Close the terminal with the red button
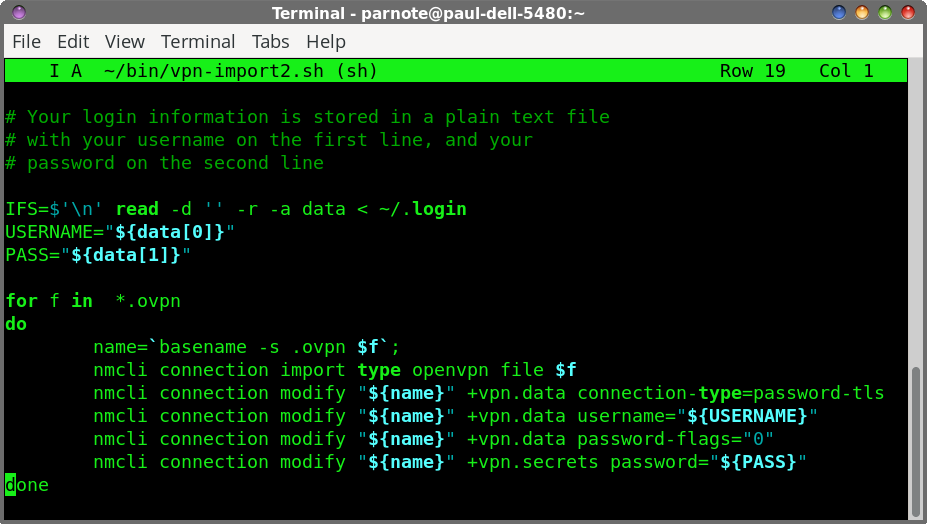The image size is (927, 524). [908, 13]
